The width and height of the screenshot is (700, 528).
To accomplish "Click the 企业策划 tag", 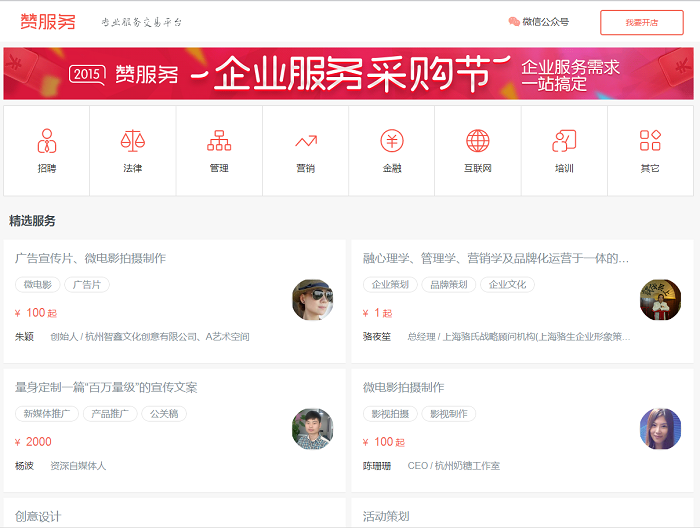I will 390,285.
